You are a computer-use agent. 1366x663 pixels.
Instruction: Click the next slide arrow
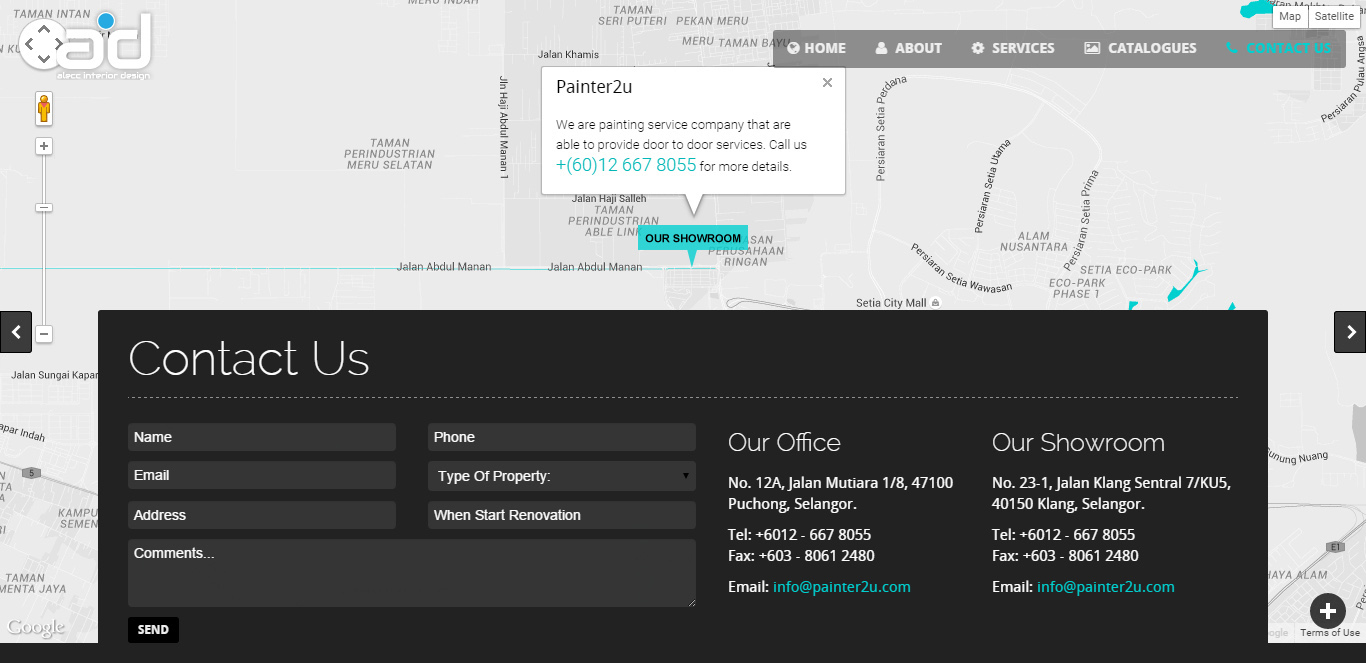click(x=1350, y=332)
